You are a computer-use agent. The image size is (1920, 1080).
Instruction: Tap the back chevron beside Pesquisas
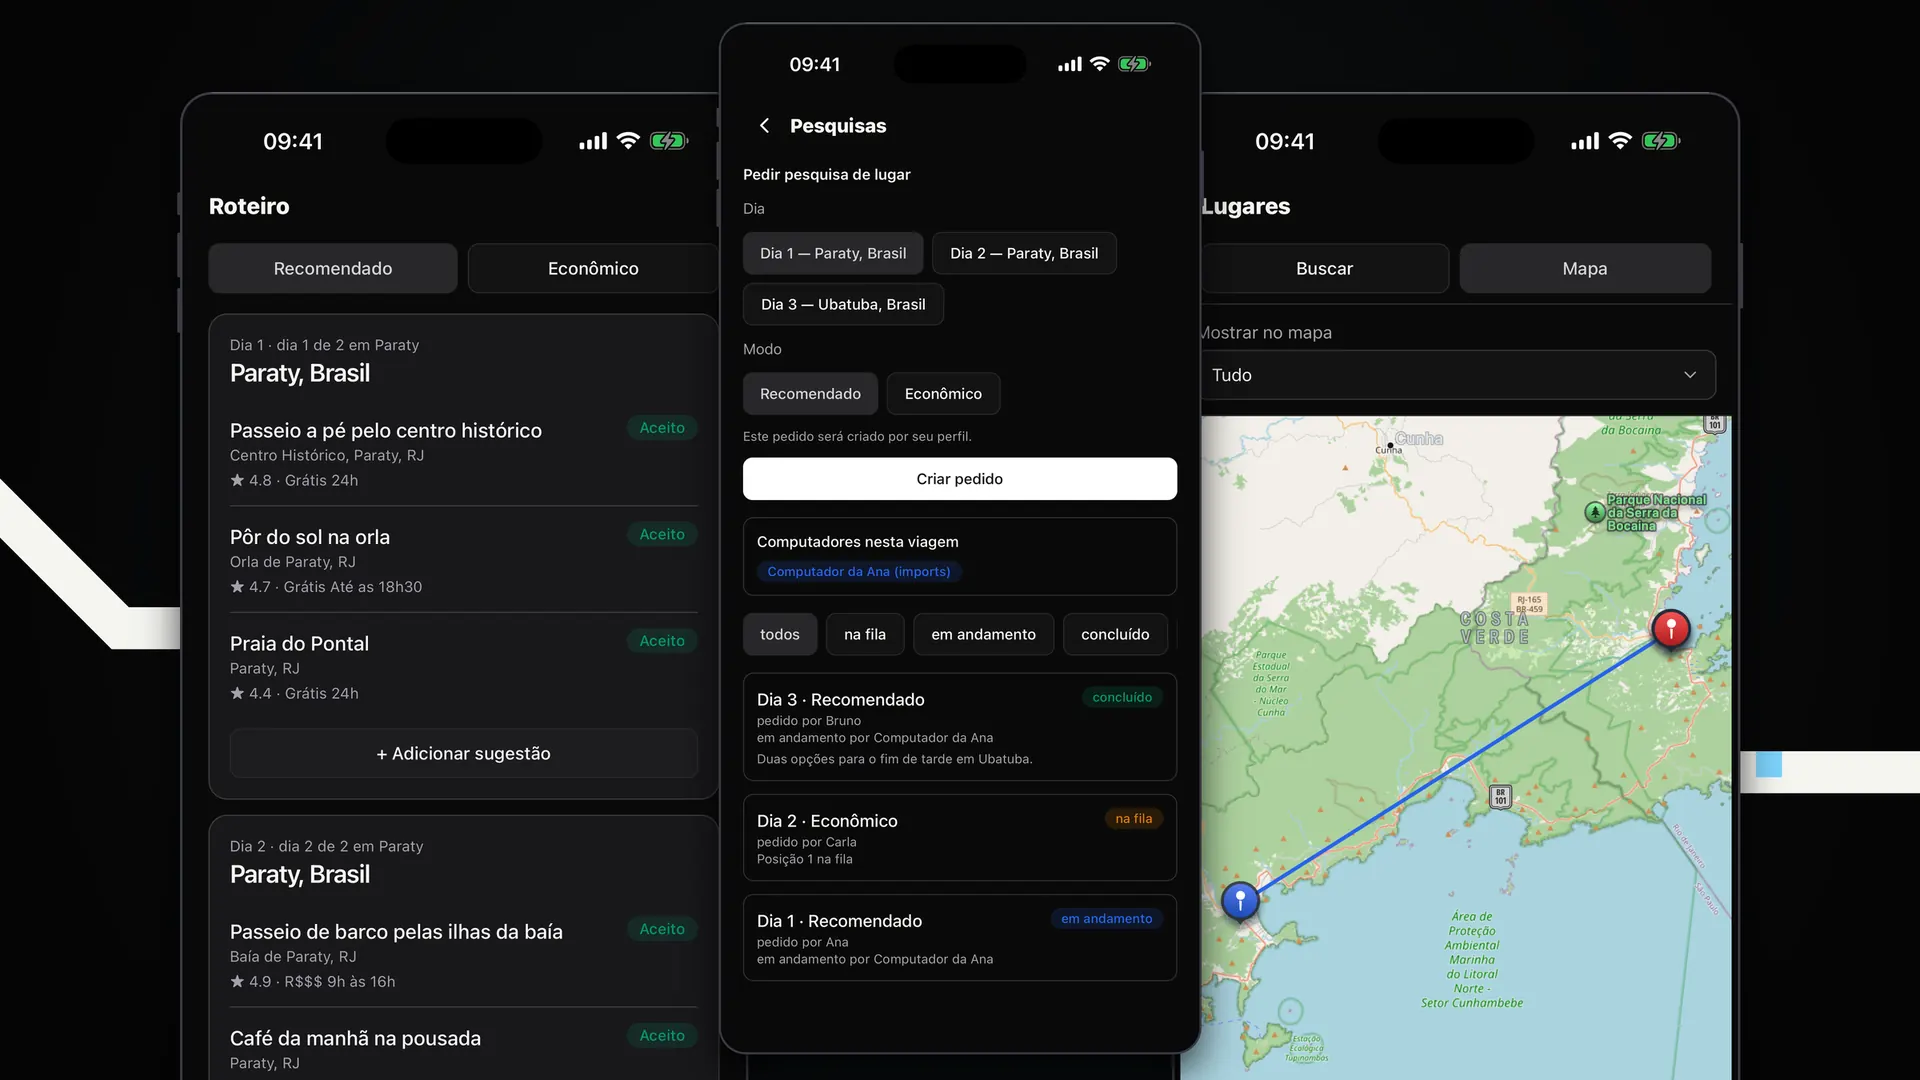(x=764, y=126)
